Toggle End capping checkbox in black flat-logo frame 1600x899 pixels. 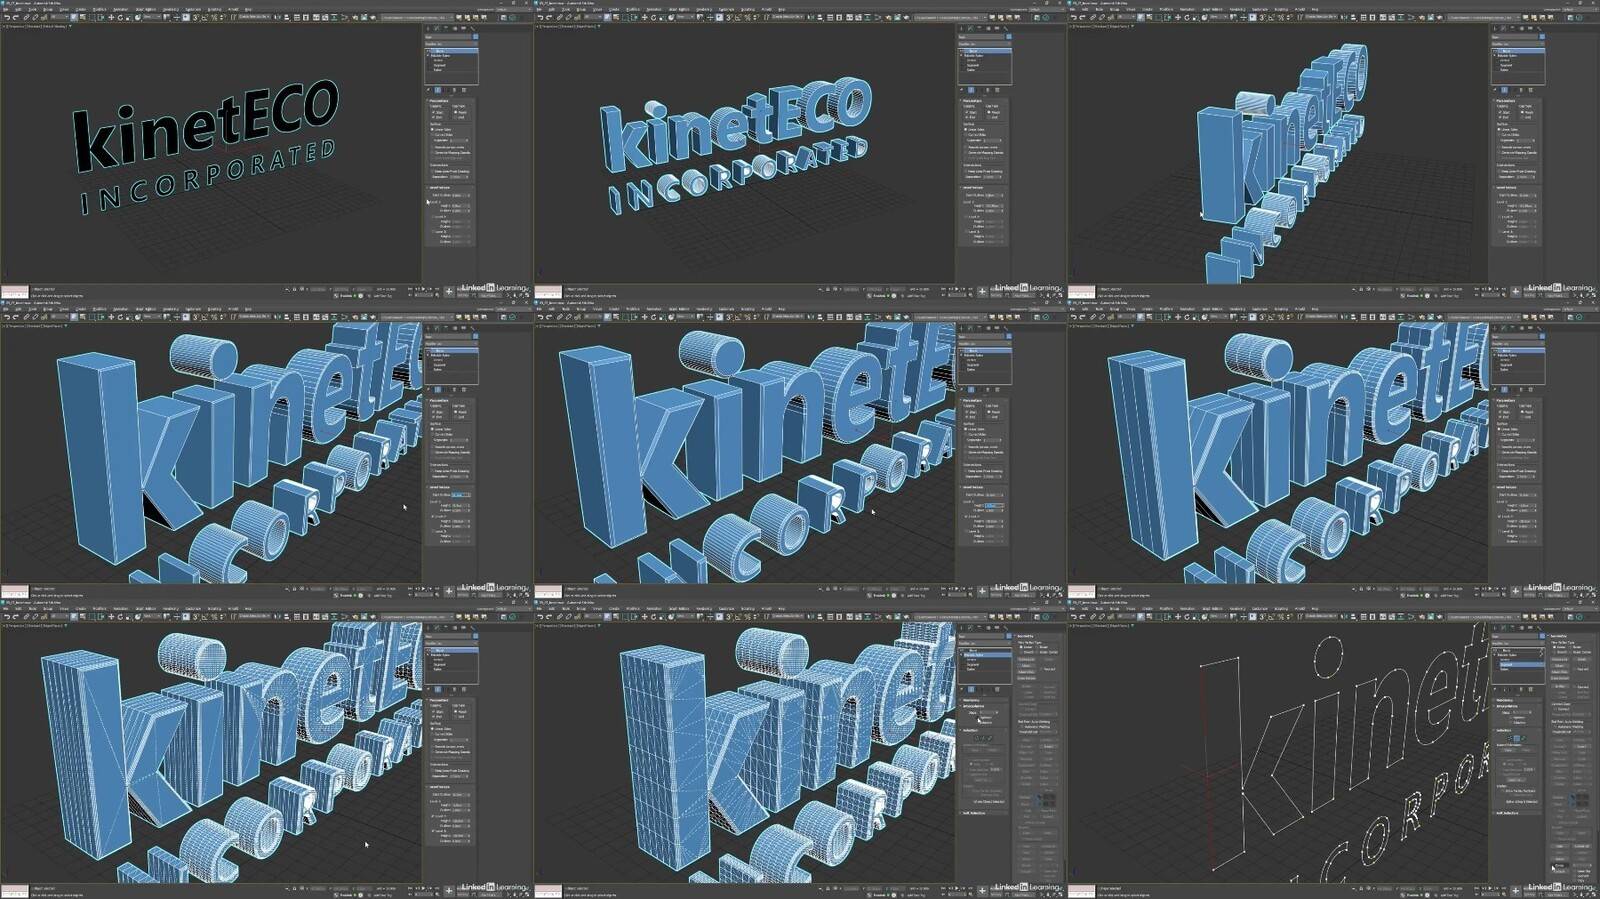tap(433, 117)
